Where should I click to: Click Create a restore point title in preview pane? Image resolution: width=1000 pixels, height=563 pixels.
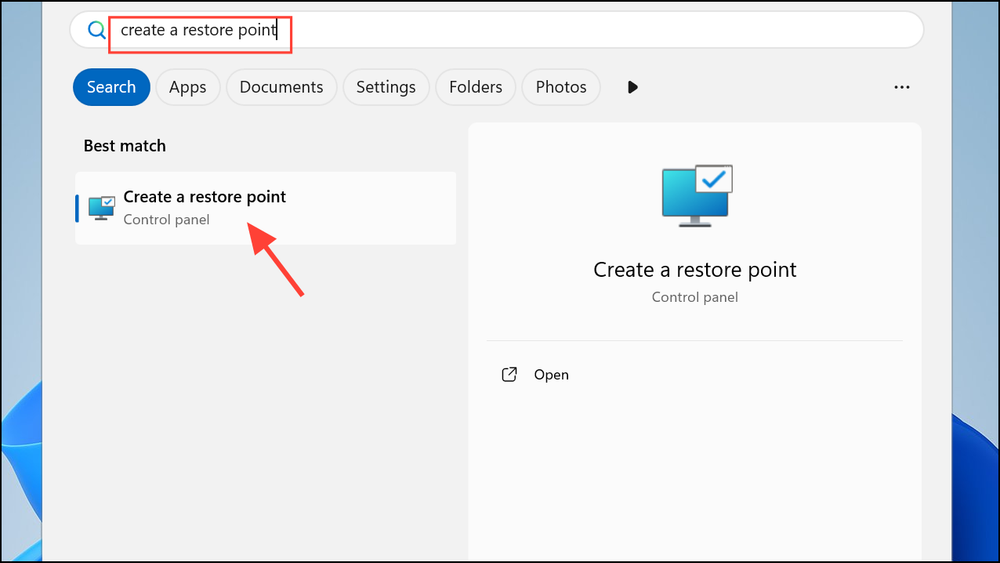[695, 269]
